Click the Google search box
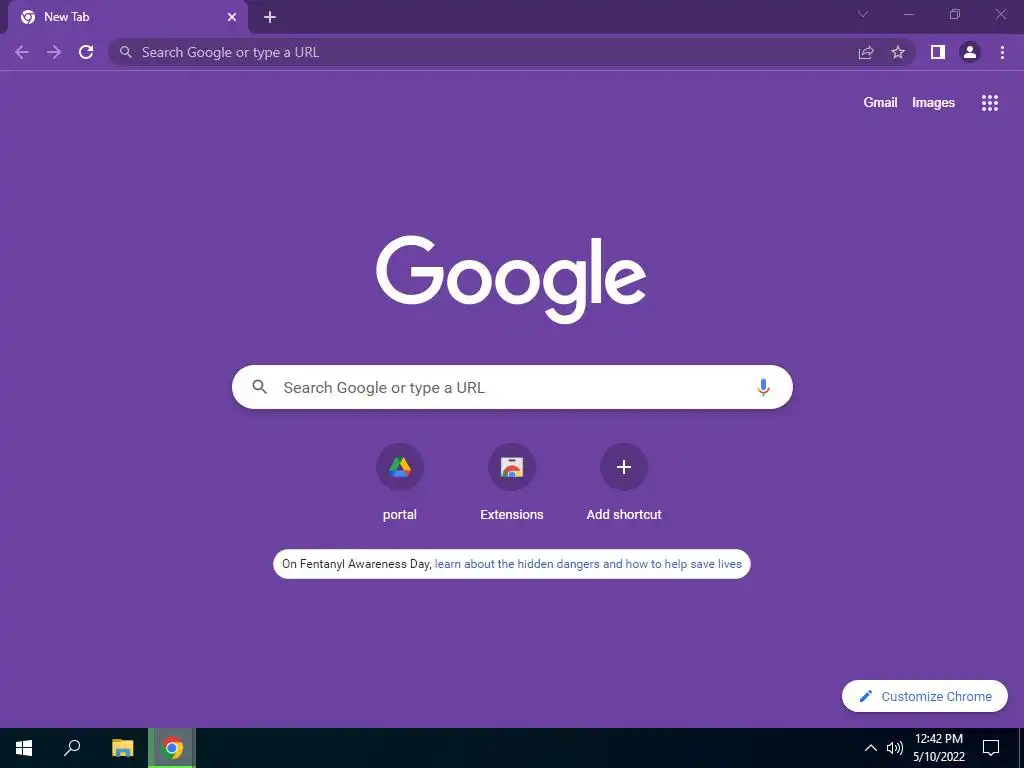1024x768 pixels. pyautogui.click(x=512, y=387)
